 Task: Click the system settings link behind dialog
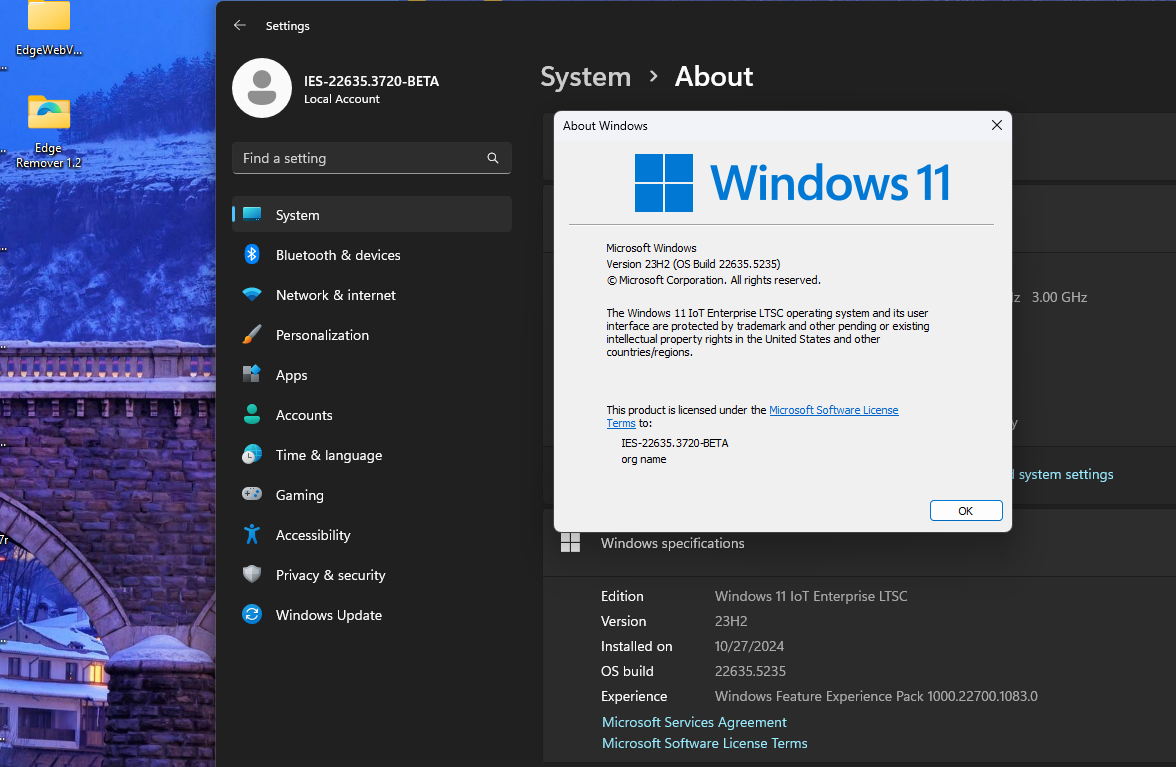point(1065,474)
